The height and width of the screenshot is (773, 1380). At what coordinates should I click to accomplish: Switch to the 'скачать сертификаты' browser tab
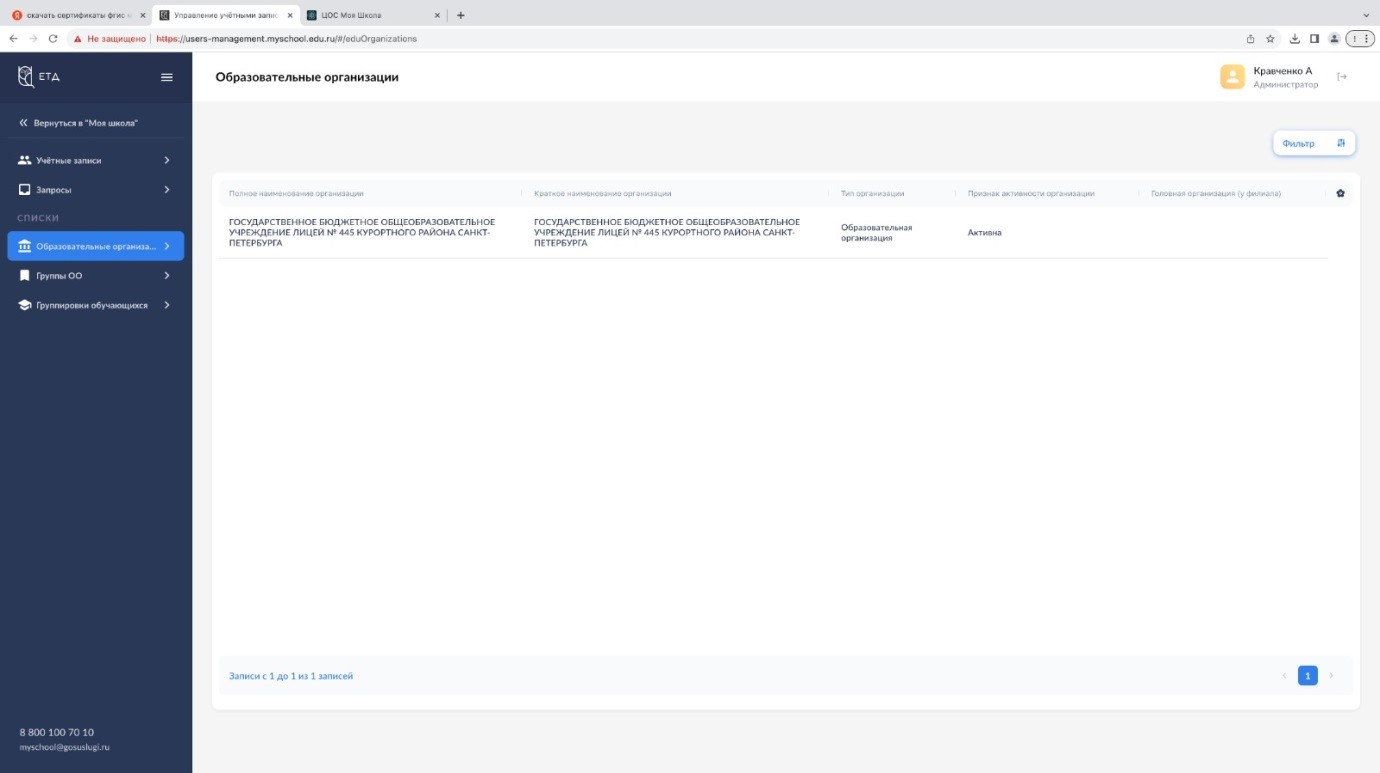pyautogui.click(x=78, y=15)
